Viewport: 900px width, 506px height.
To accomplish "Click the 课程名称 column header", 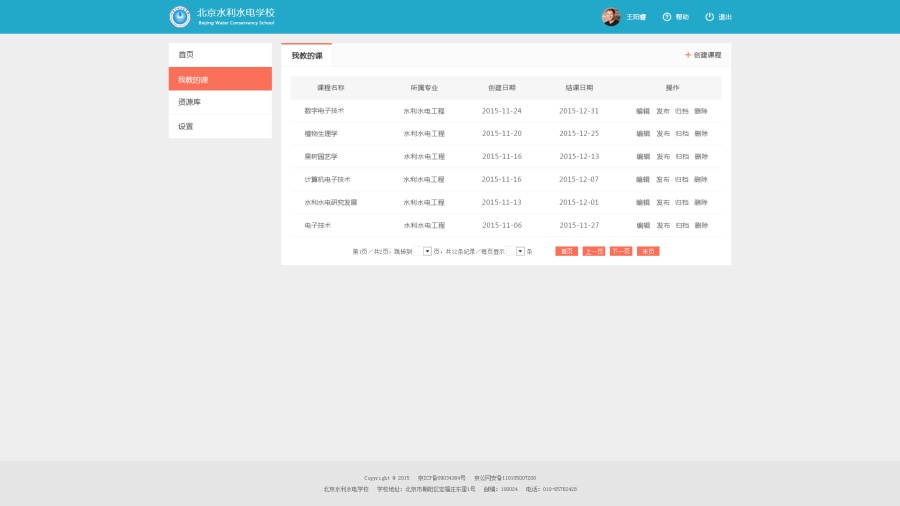I will [x=331, y=88].
